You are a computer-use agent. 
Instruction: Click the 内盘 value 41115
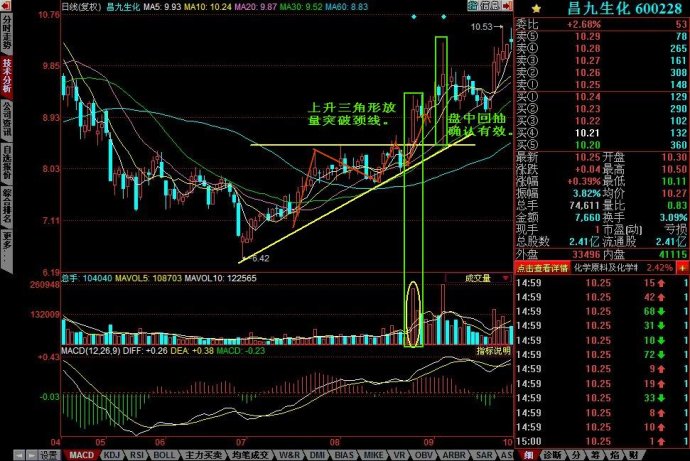coord(673,254)
